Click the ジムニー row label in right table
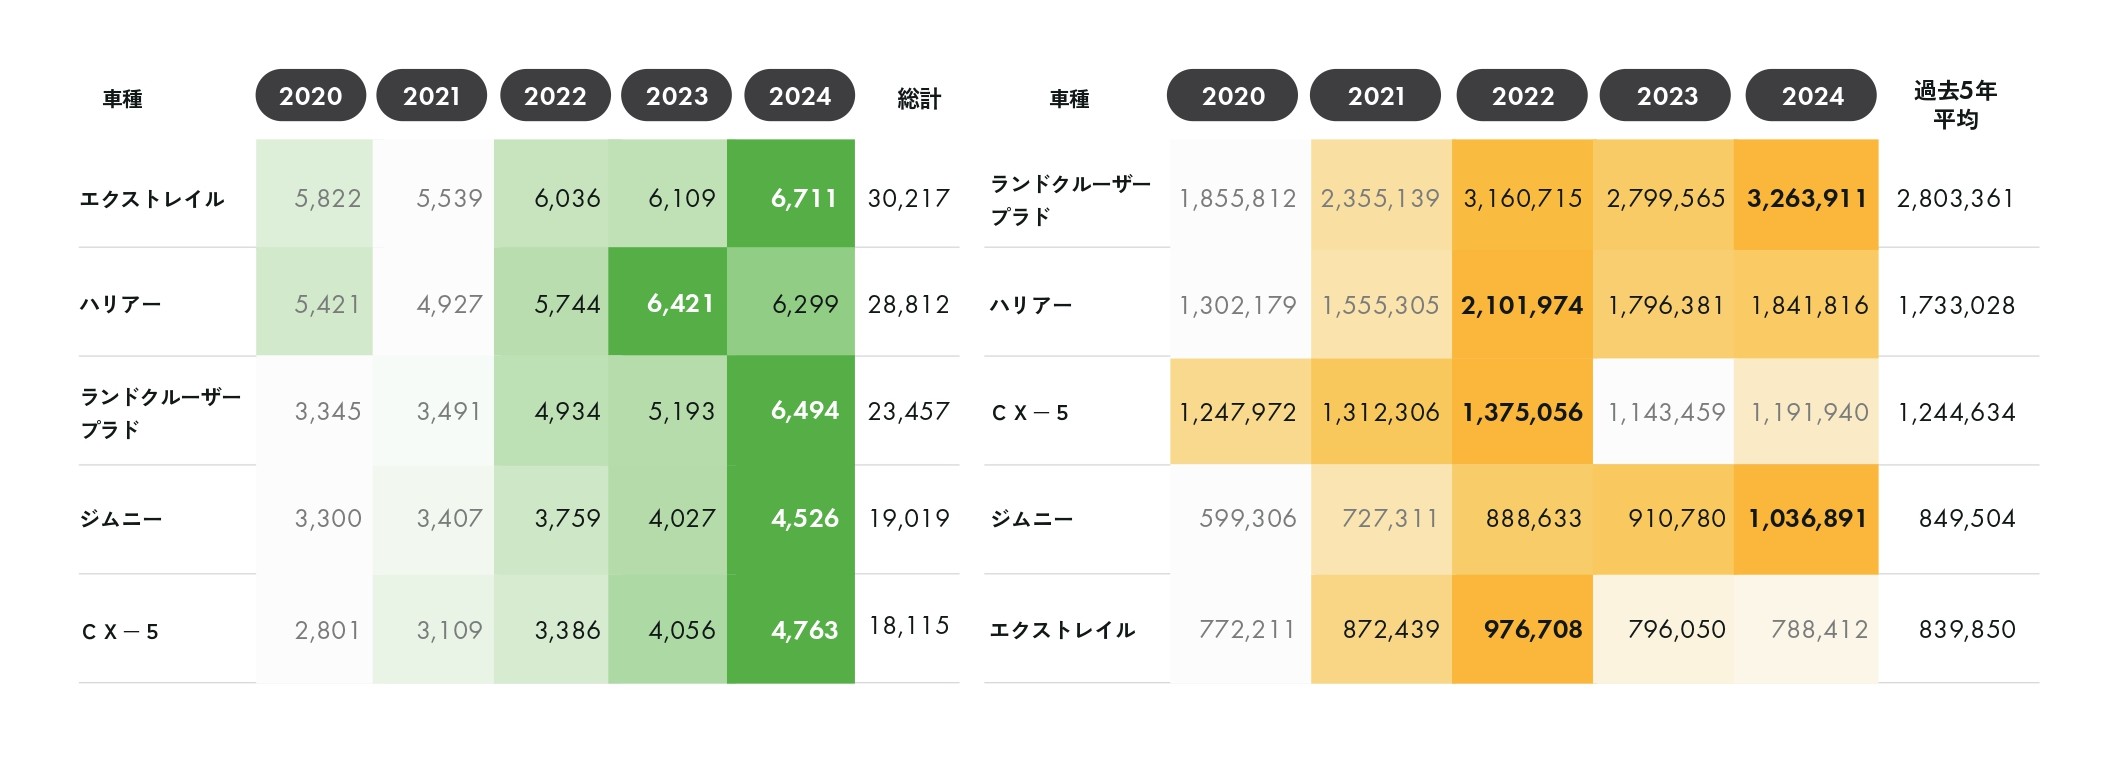This screenshot has height=757, width=2114. pyautogui.click(x=1031, y=519)
